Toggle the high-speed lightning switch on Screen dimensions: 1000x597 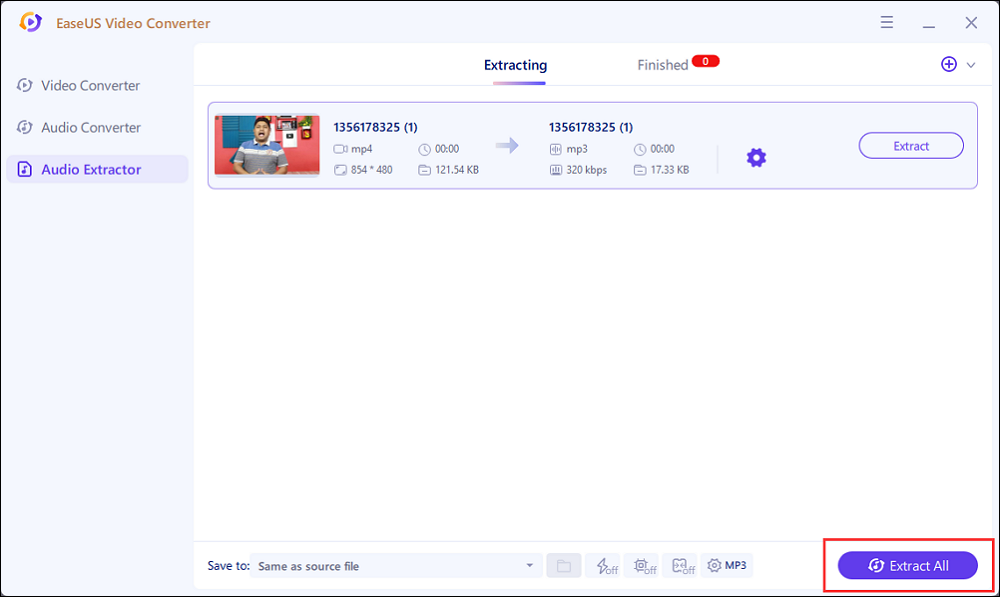(x=604, y=565)
